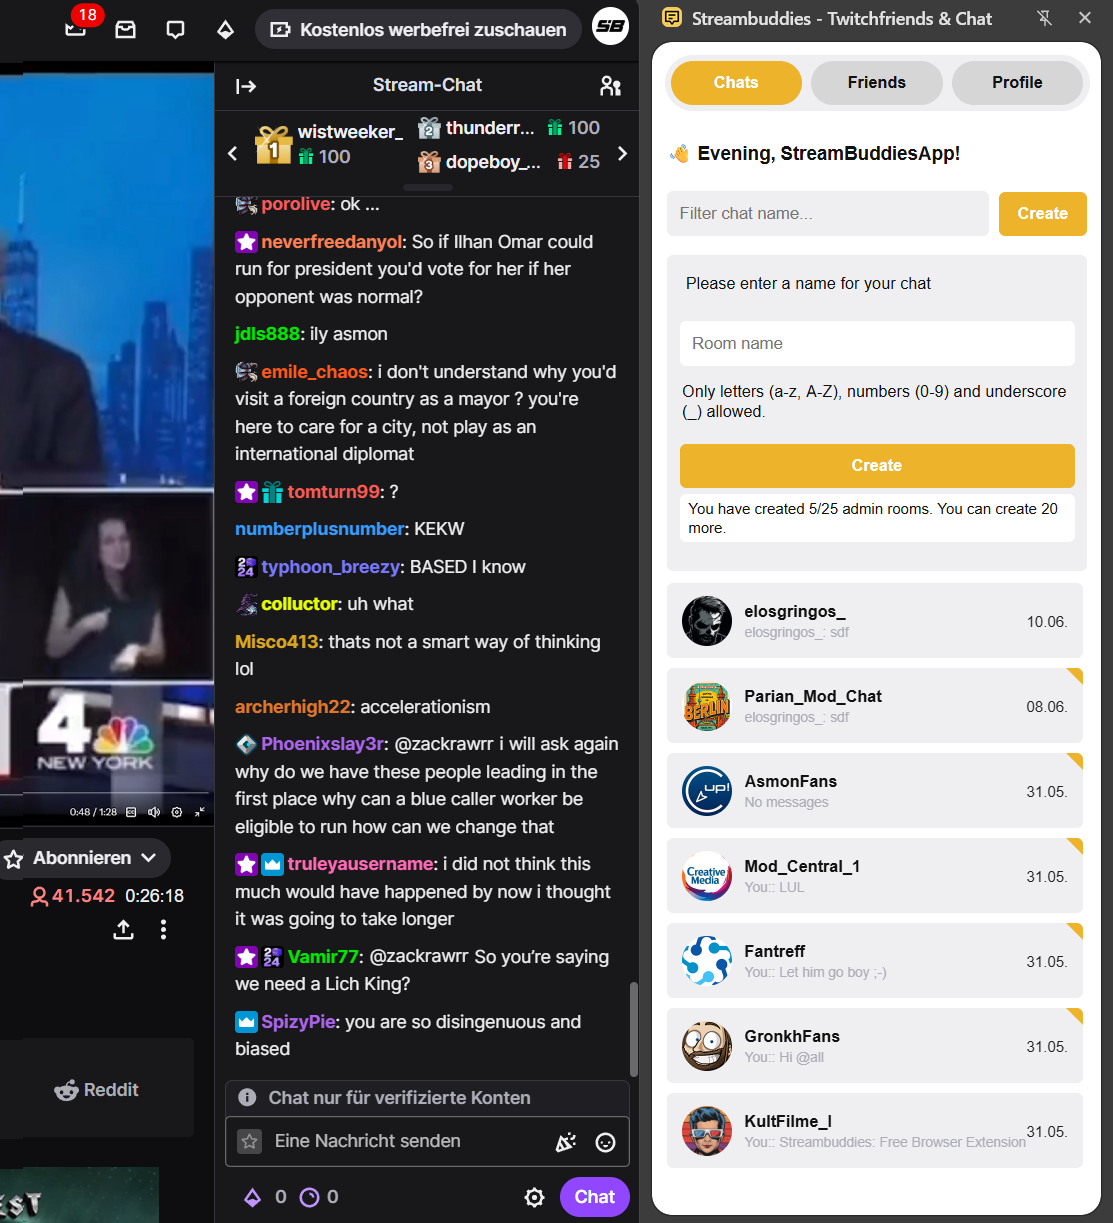1113x1223 pixels.
Task: Open chat settings gear
Action: [x=535, y=1197]
